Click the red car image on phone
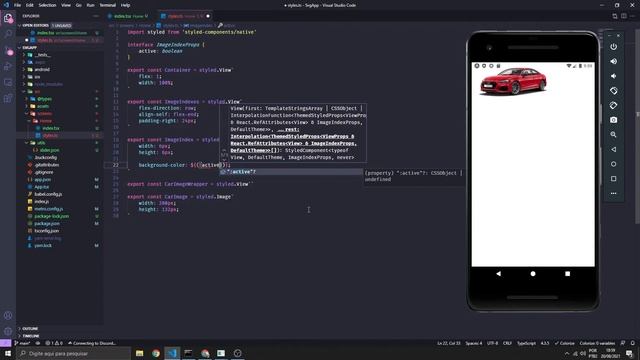 (x=513, y=81)
